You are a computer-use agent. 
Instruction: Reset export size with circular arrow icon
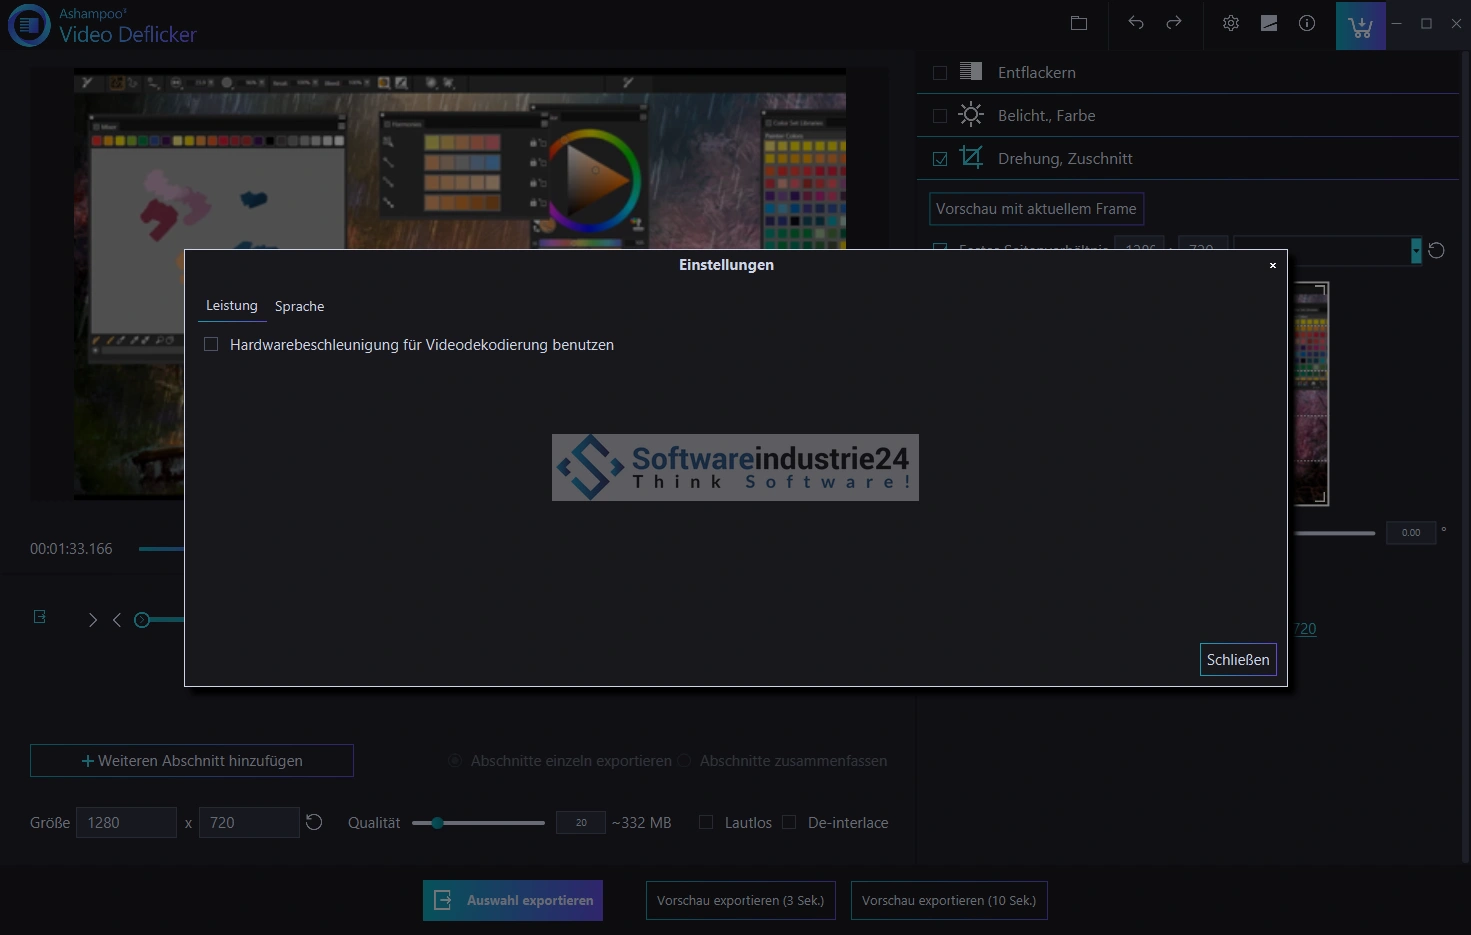pos(314,822)
